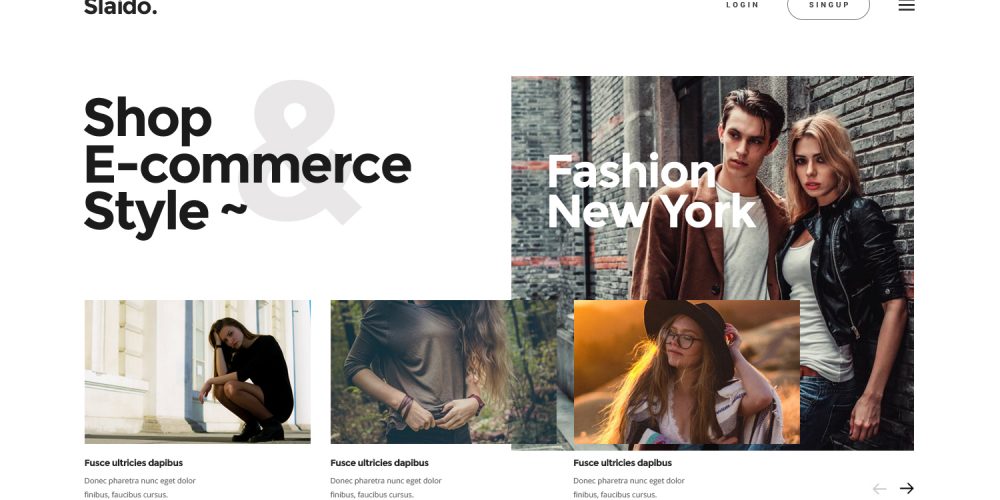1000x500 pixels.
Task: Open the LOGIN link
Action: point(742,5)
